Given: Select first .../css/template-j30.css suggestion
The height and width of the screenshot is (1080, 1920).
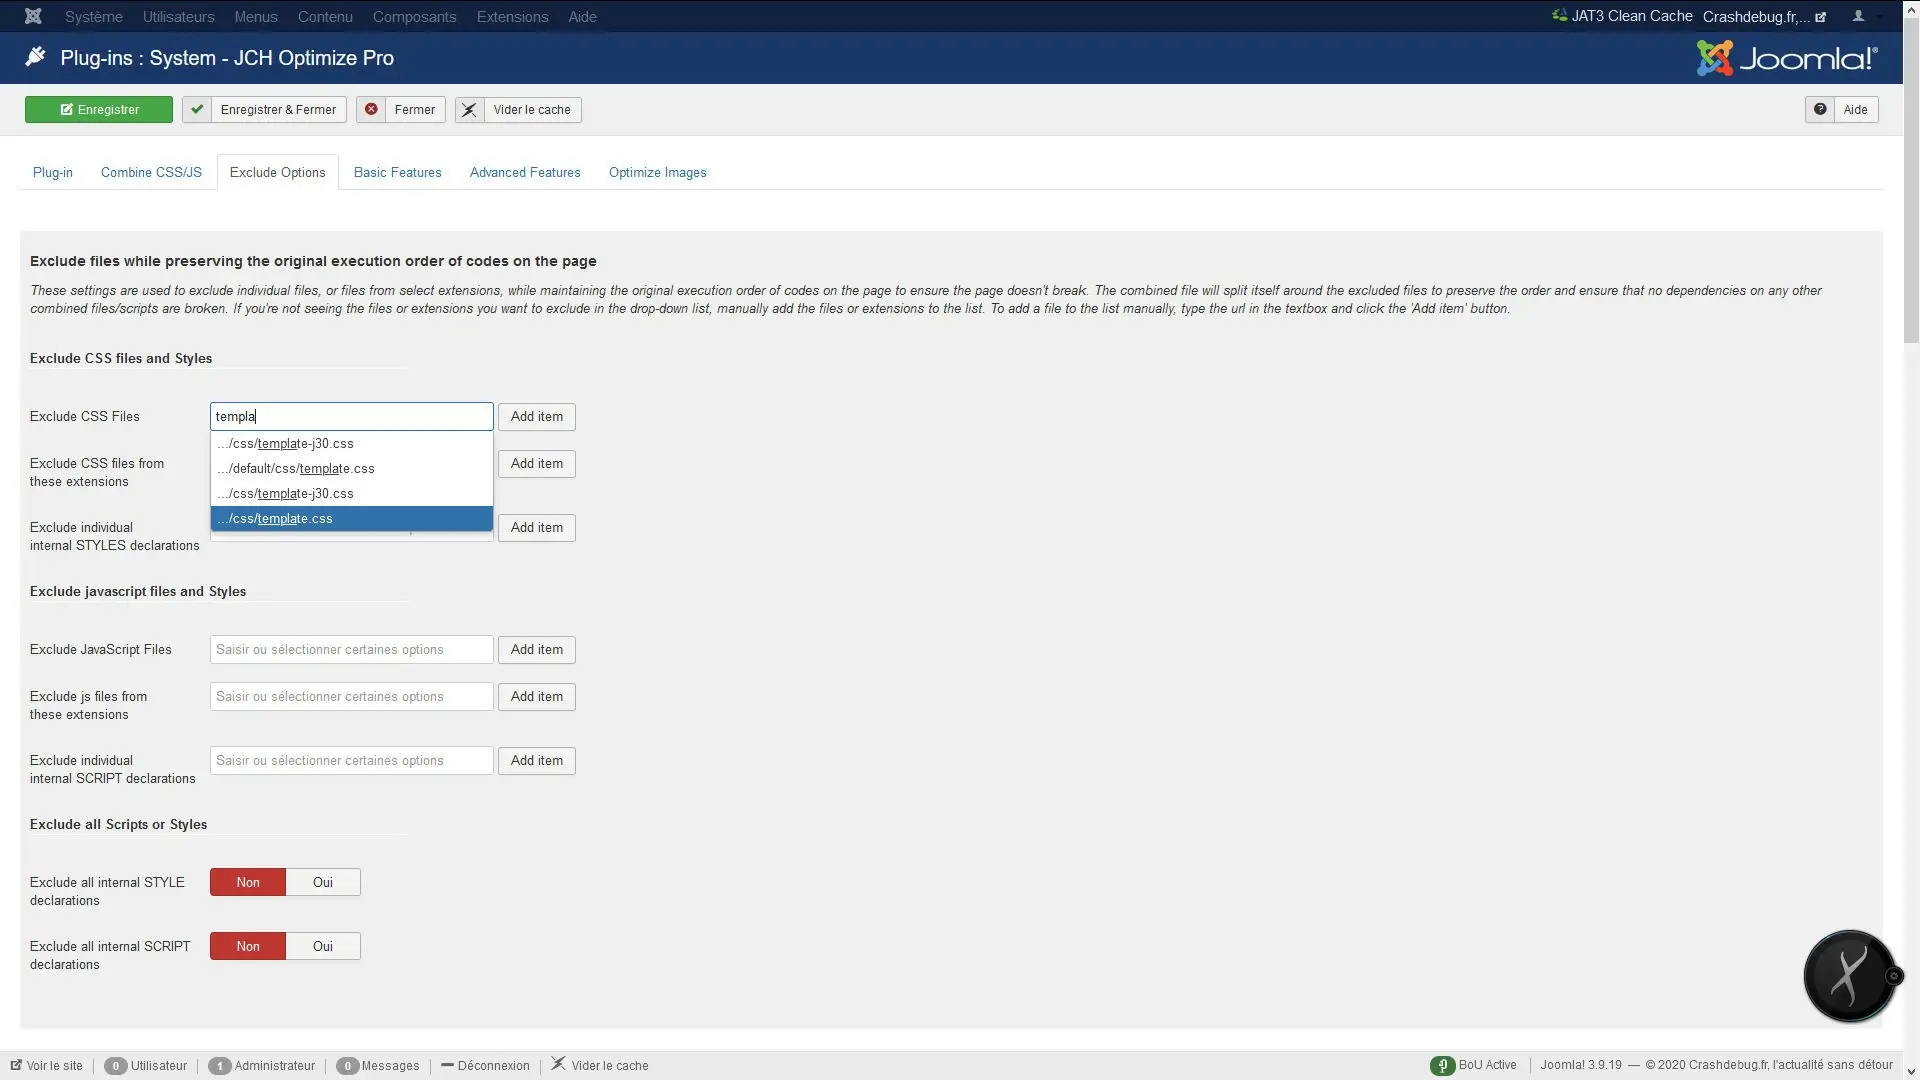Looking at the screenshot, I should click(352, 443).
